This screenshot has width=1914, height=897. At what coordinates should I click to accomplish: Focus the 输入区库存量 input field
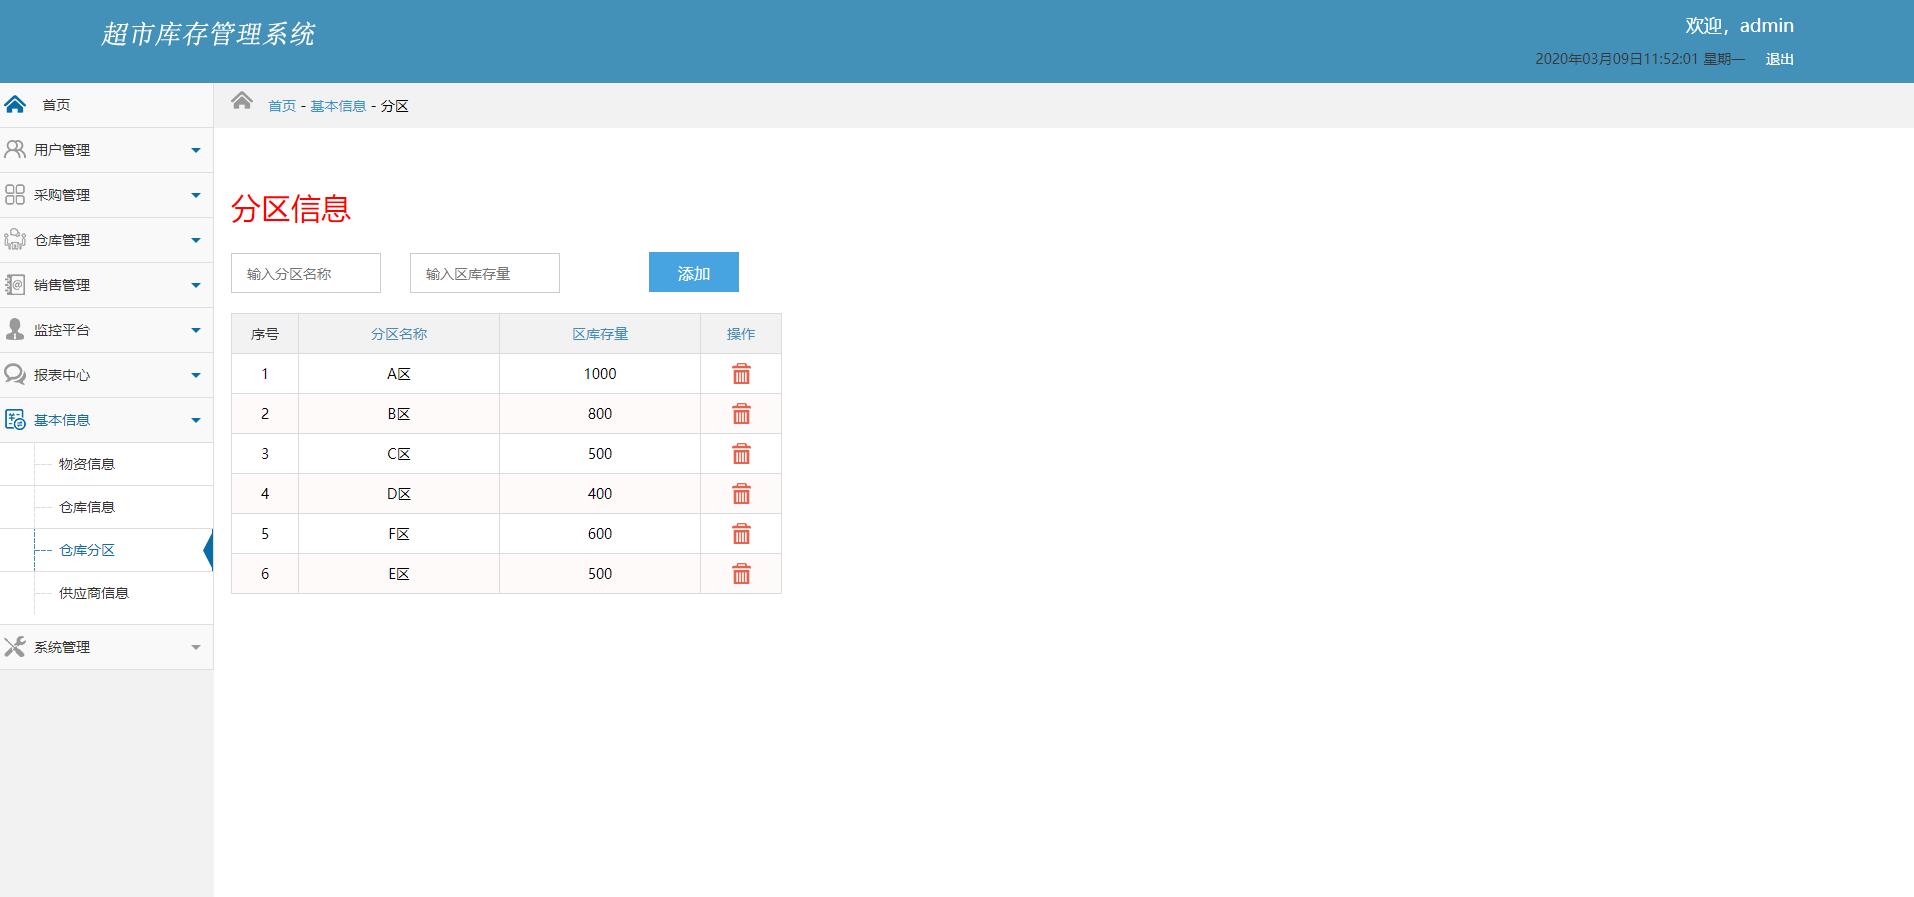[485, 273]
